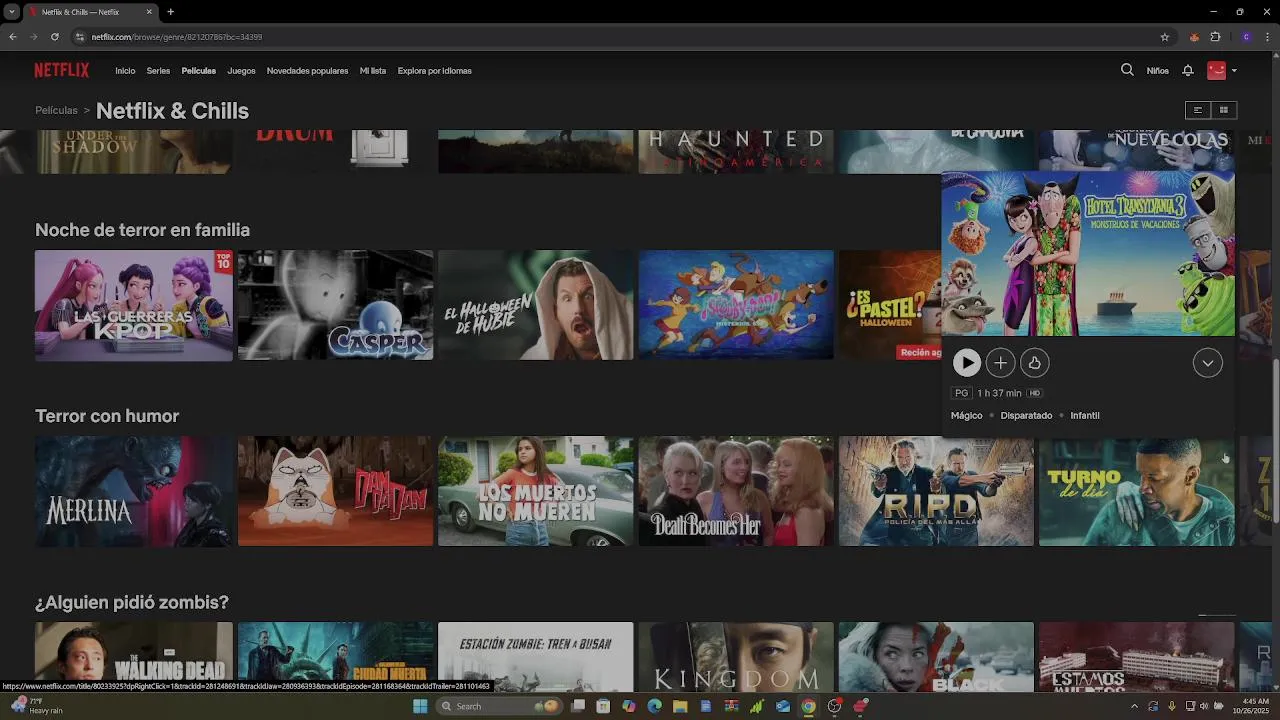The height and width of the screenshot is (720, 1280).
Task: Go to Mi lista
Action: pos(372,71)
